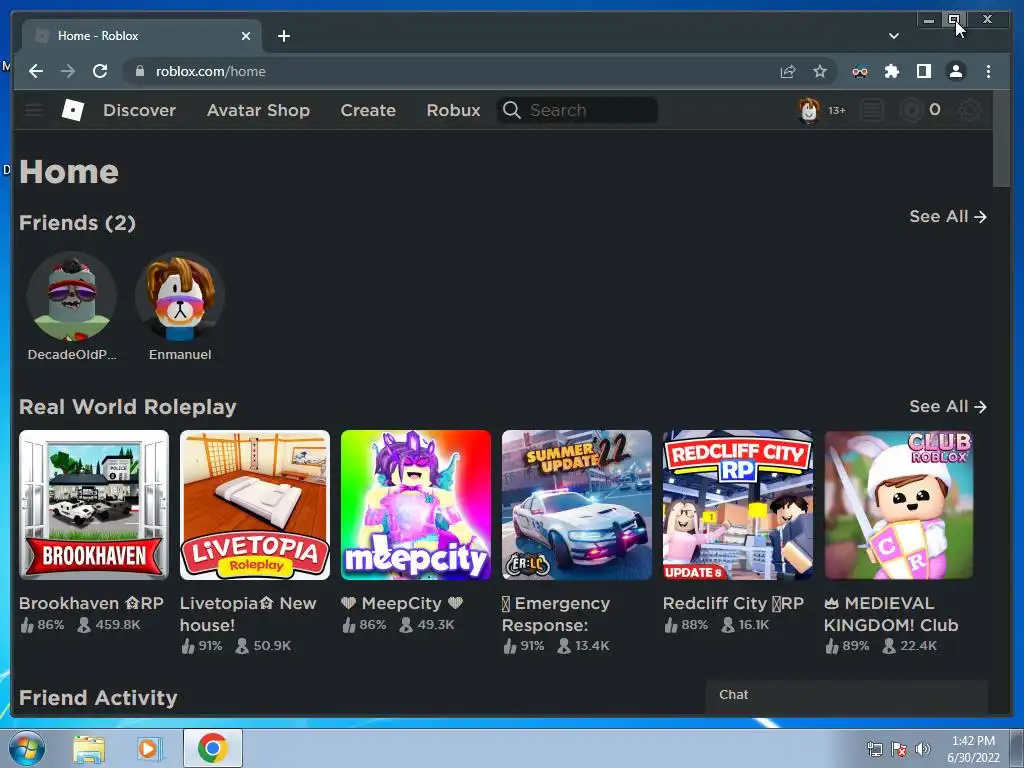Open the Chrome three-dot menu

pos(988,71)
